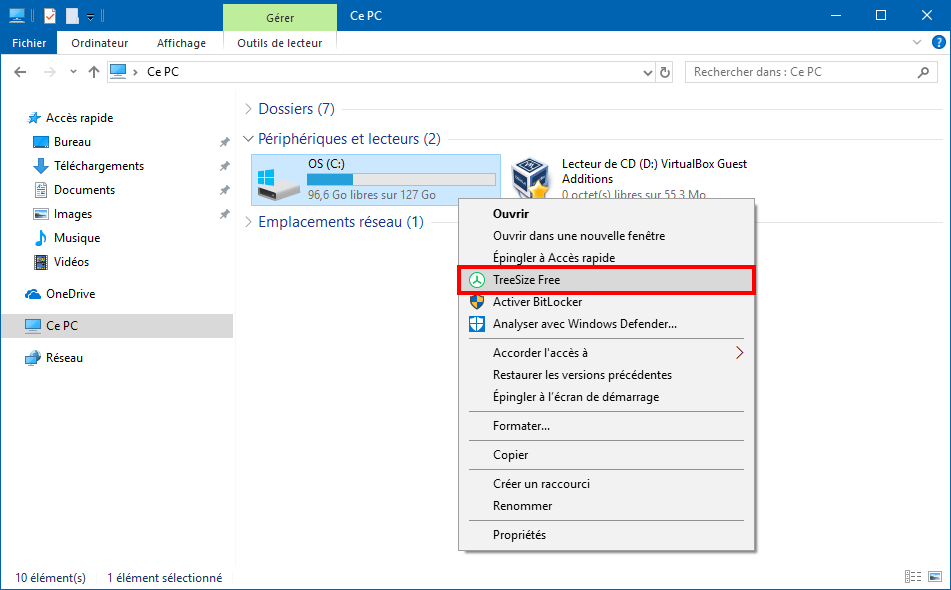The image size is (951, 590).
Task: Open the recent locations dropdown arrow
Action: (x=73, y=72)
